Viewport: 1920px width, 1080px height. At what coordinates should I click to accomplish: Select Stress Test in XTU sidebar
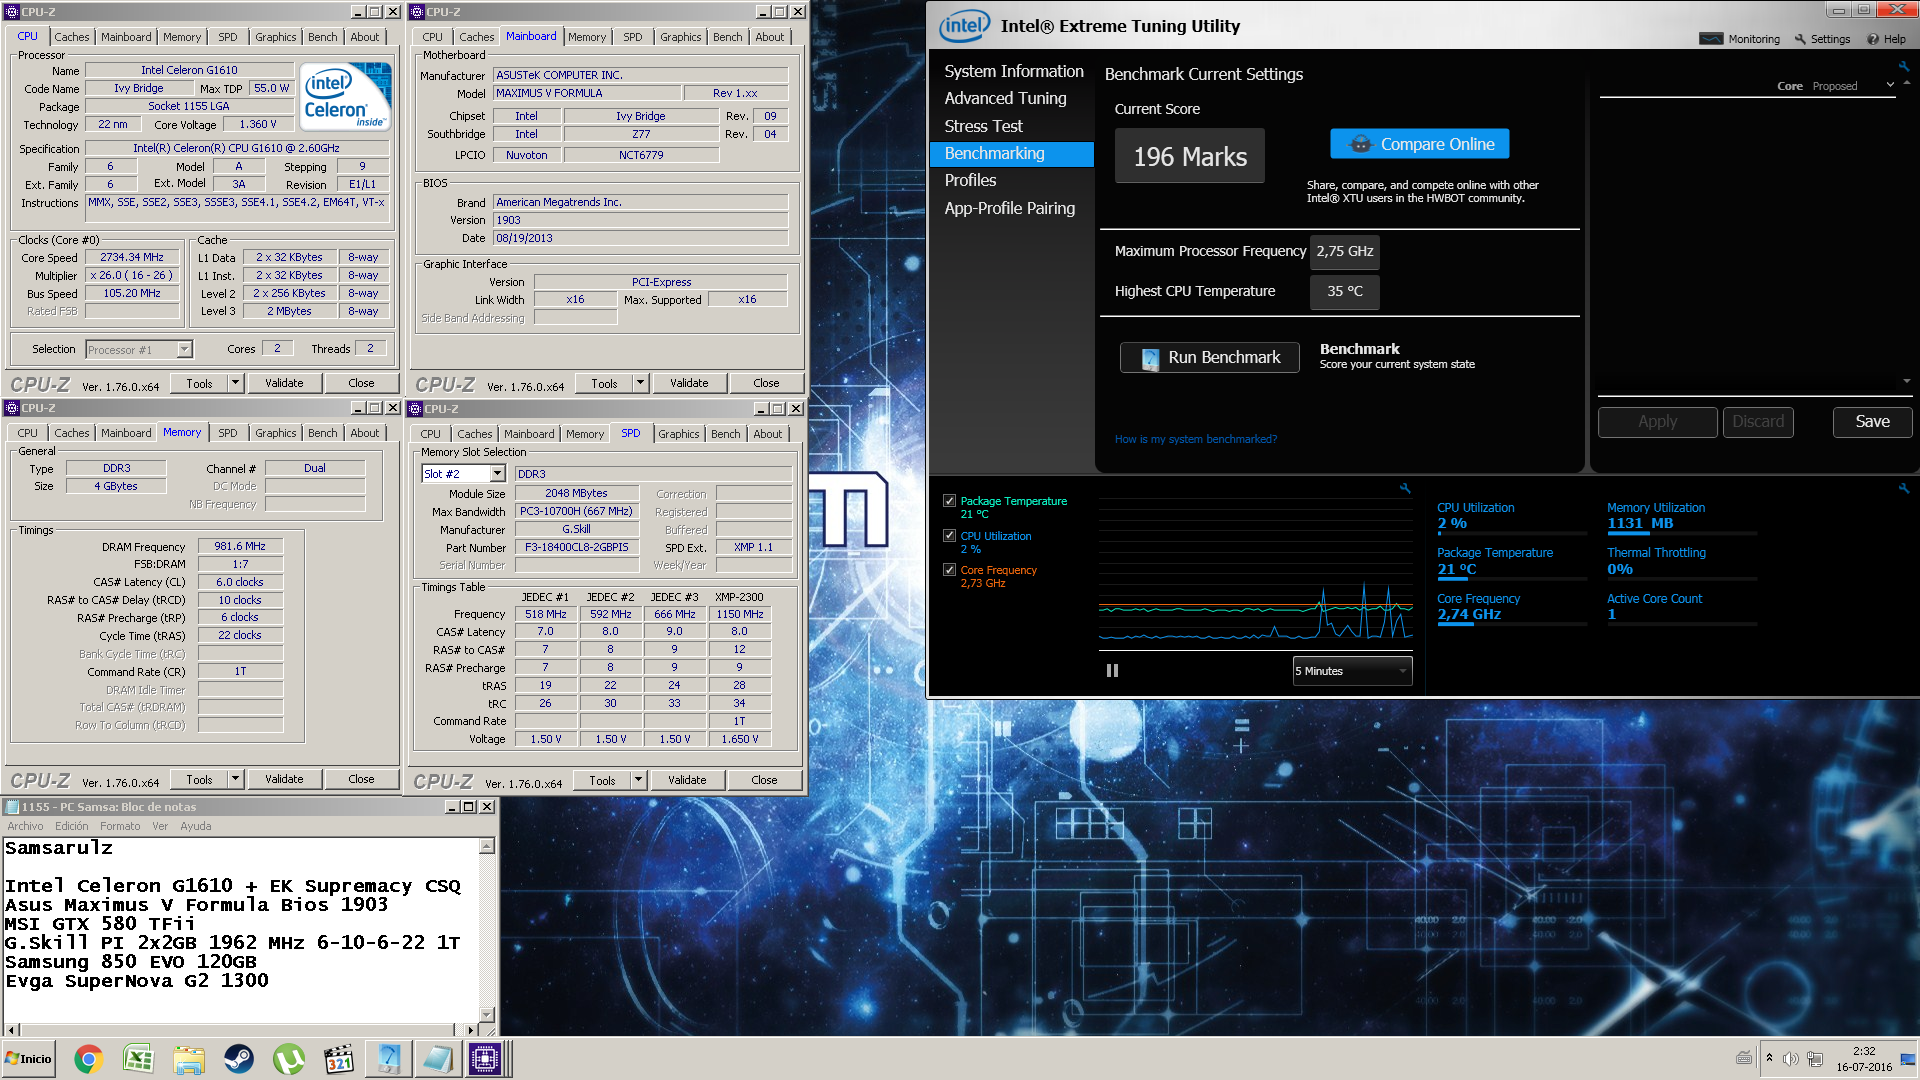pos(983,126)
